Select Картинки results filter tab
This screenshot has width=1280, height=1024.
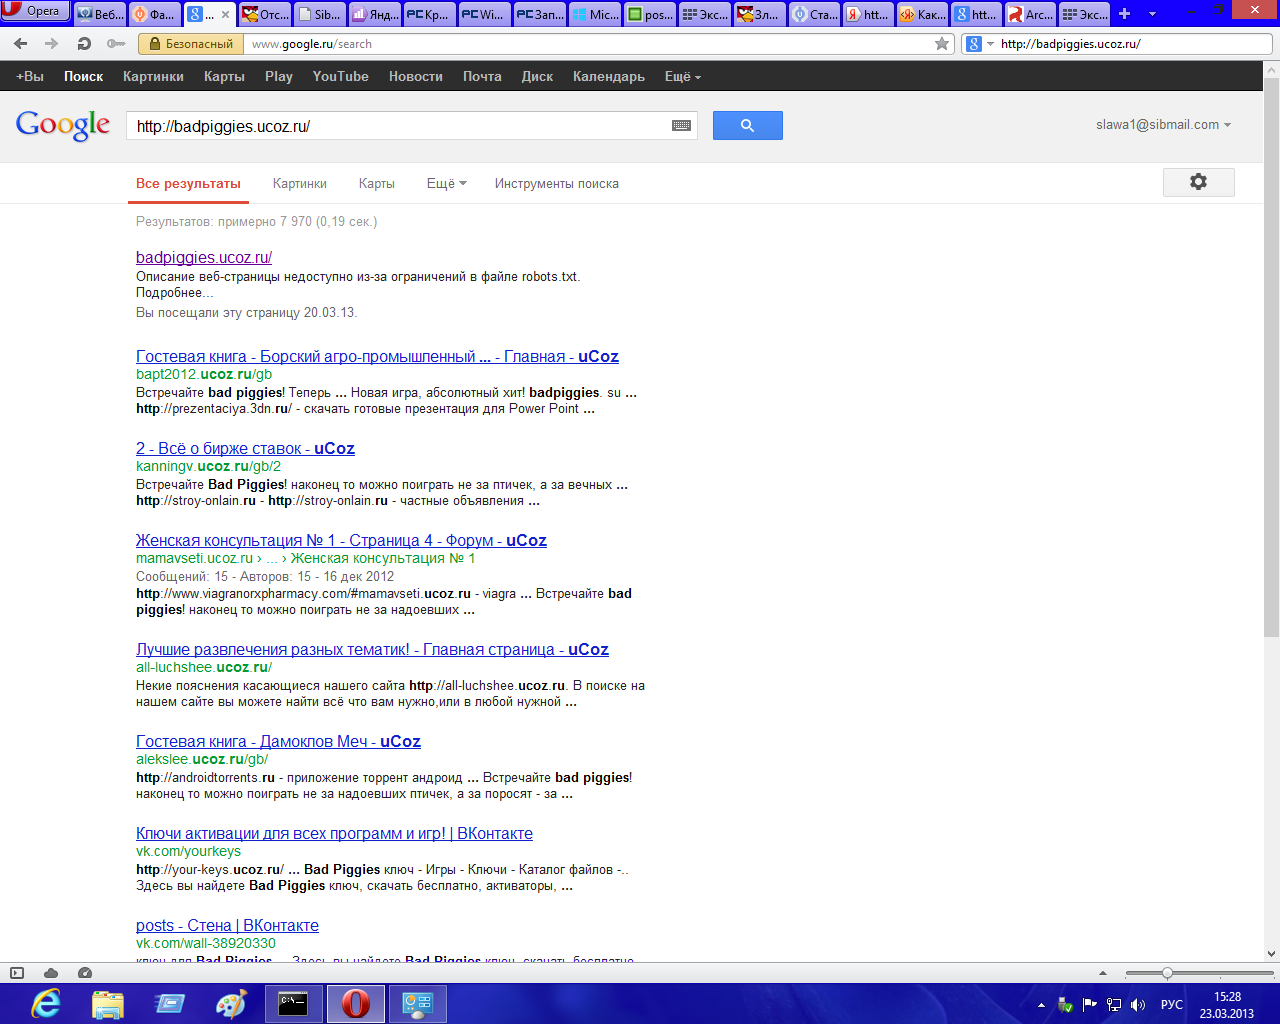point(300,183)
